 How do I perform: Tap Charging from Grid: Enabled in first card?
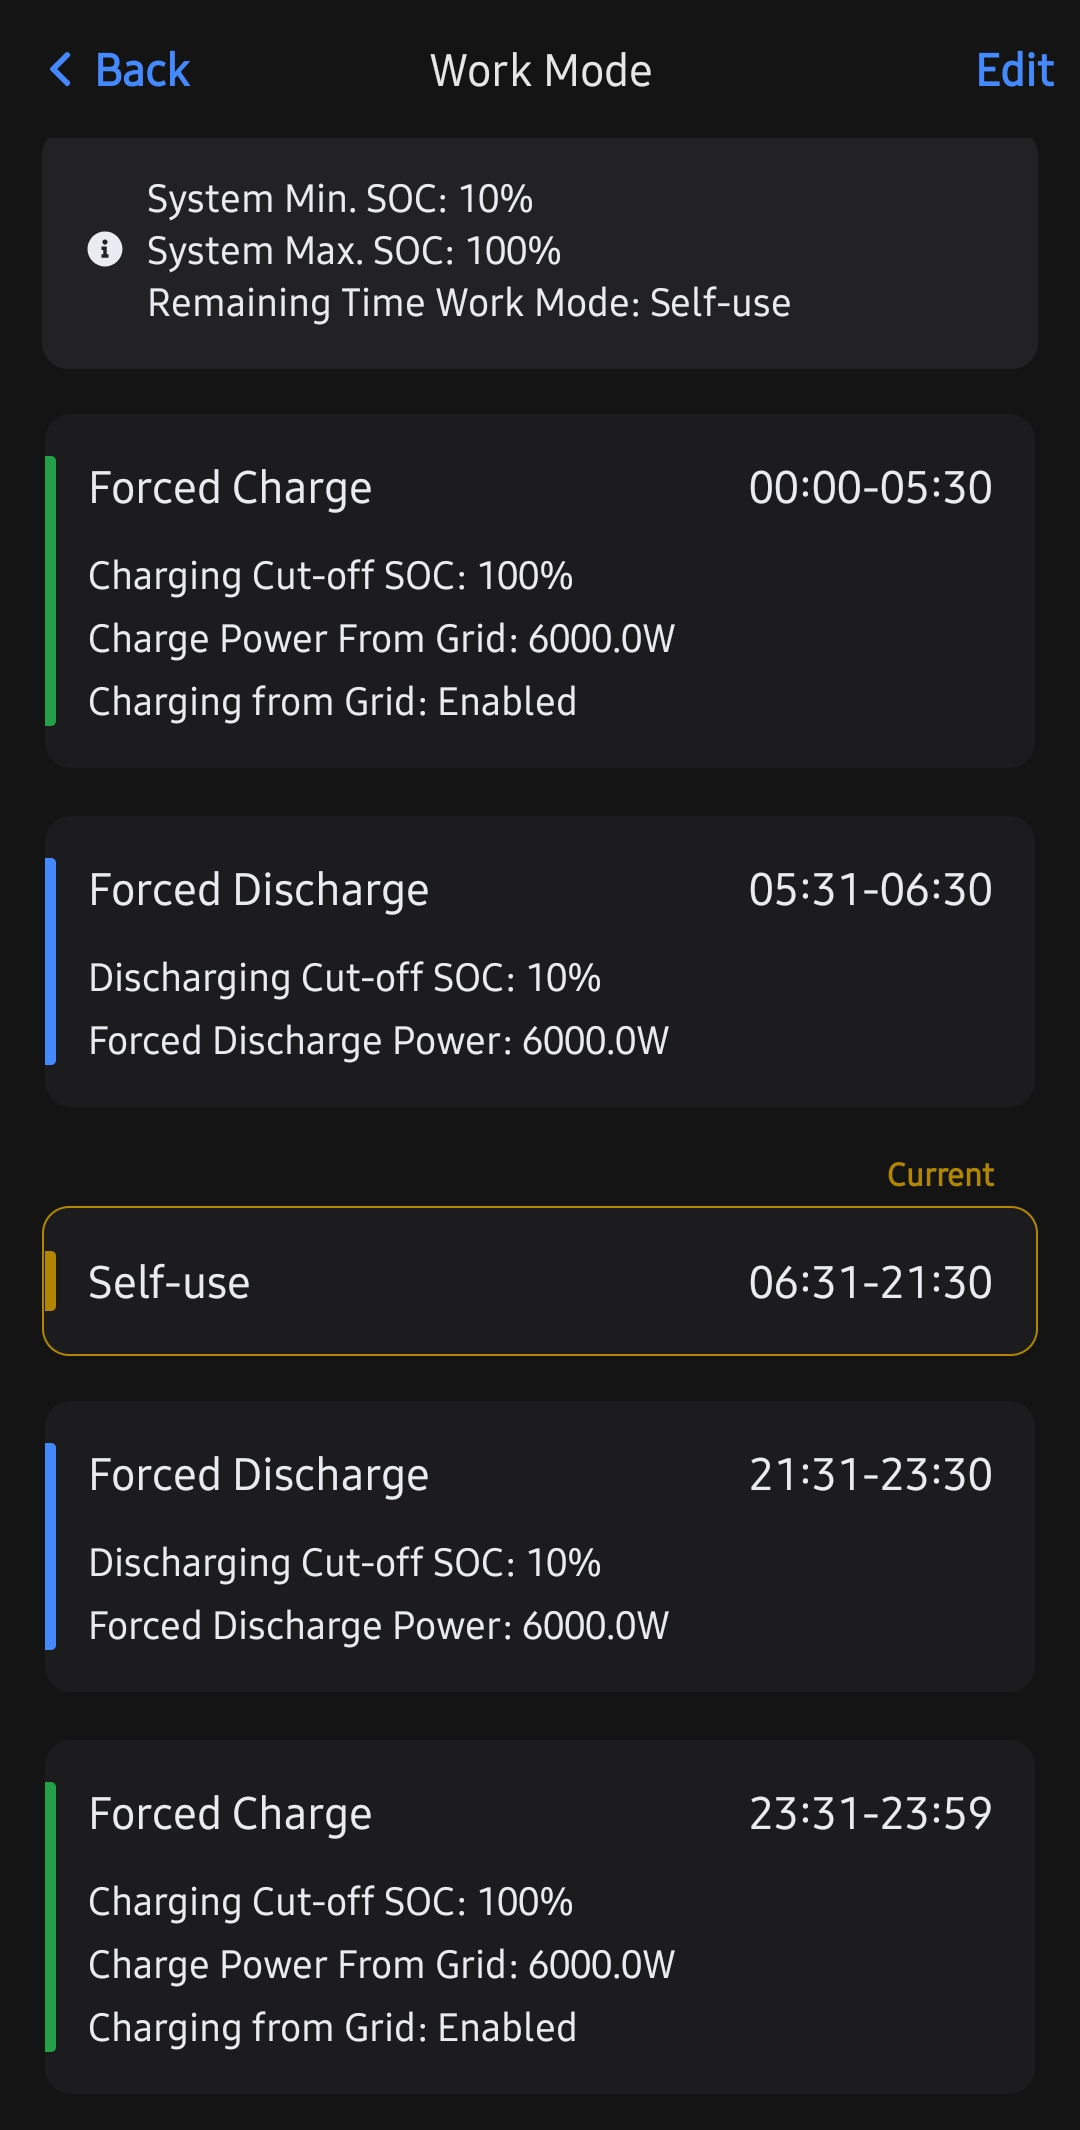(x=332, y=702)
